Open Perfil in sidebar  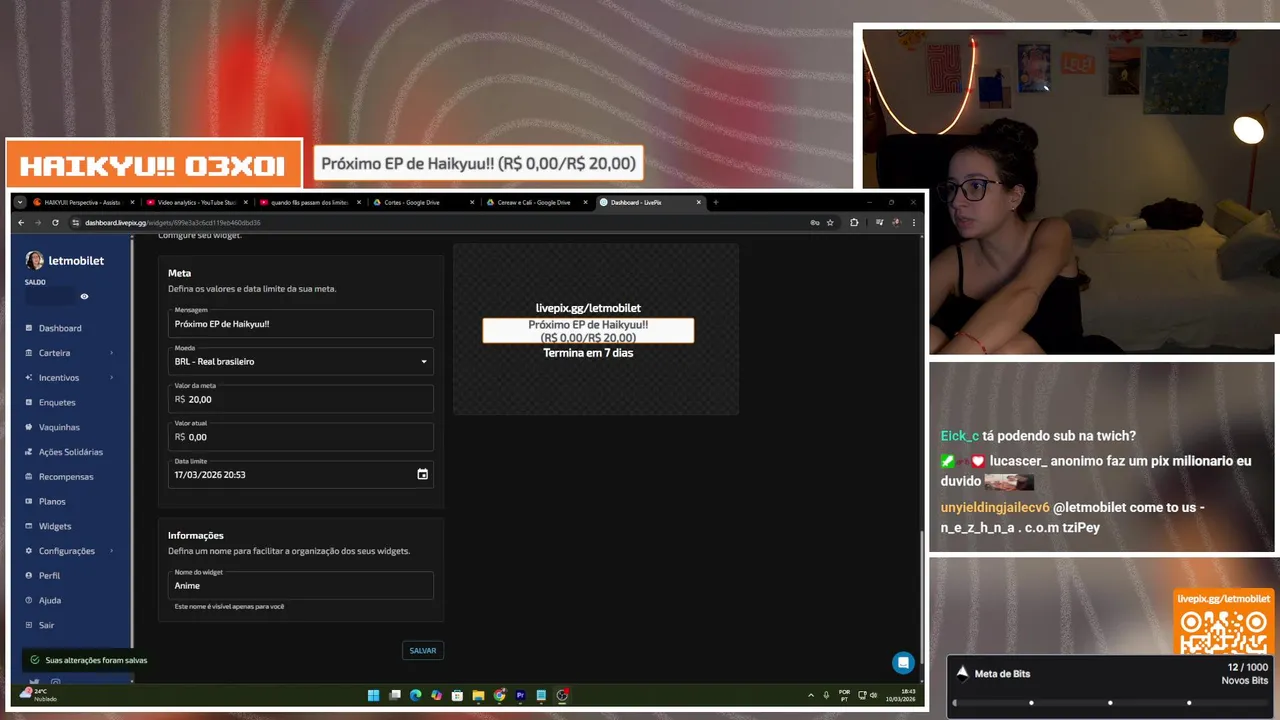click(50, 576)
